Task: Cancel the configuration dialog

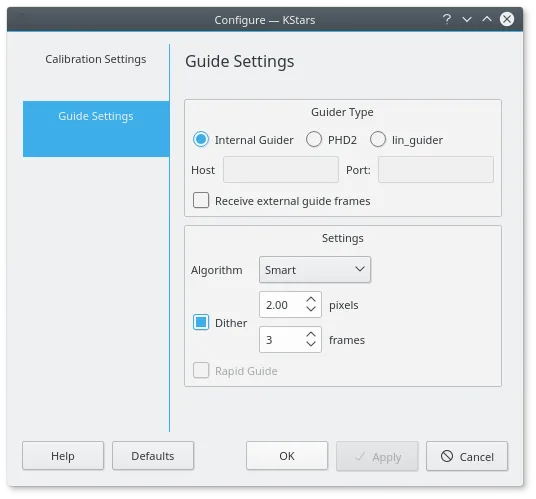Action: [467, 456]
